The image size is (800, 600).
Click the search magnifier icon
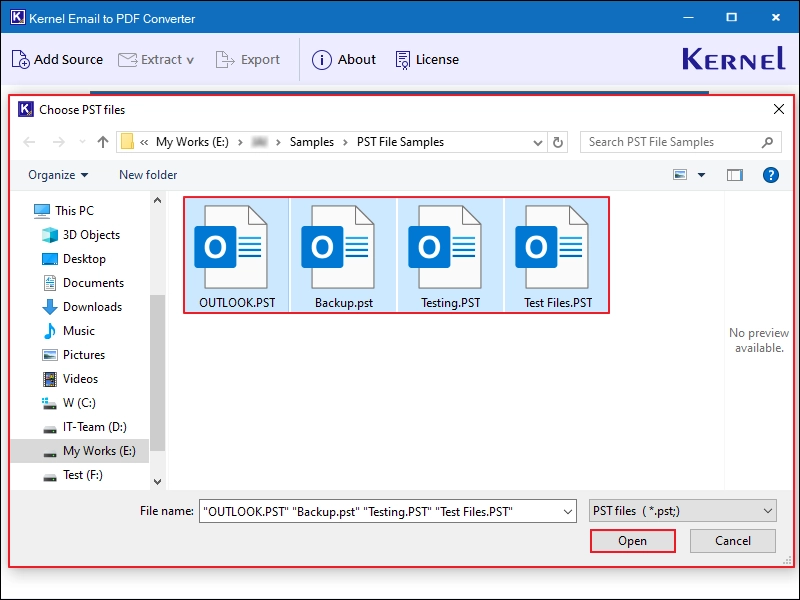(x=767, y=142)
